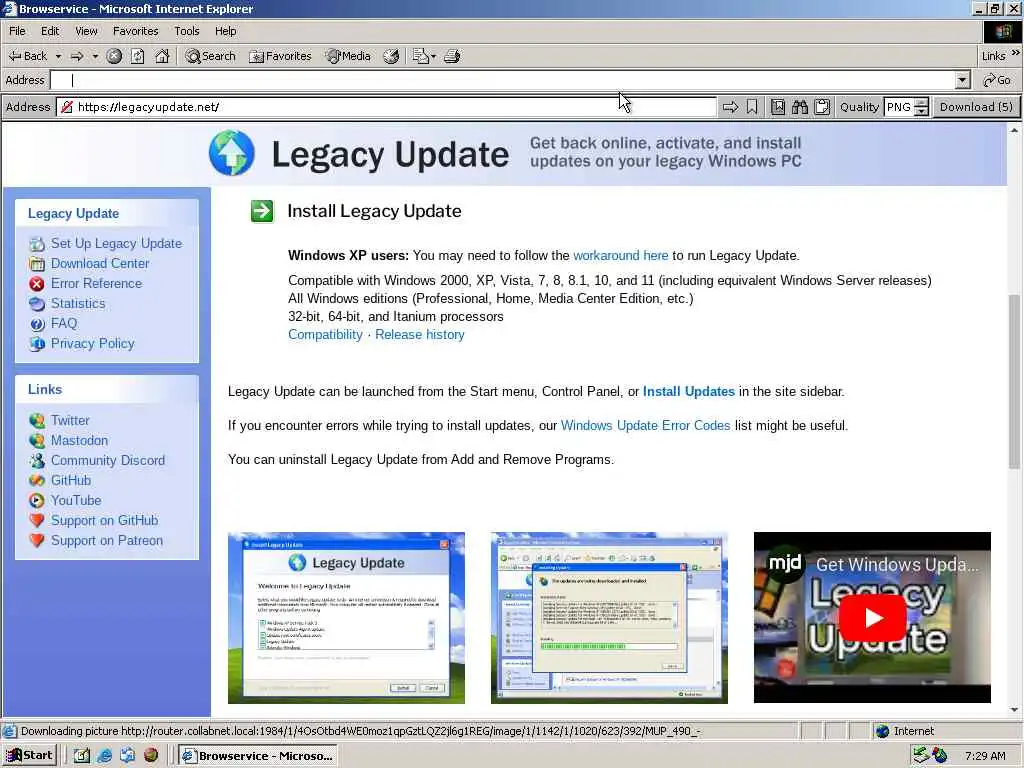This screenshot has width=1024, height=768.
Task: Stop page loading with the Stop icon
Action: (x=114, y=56)
